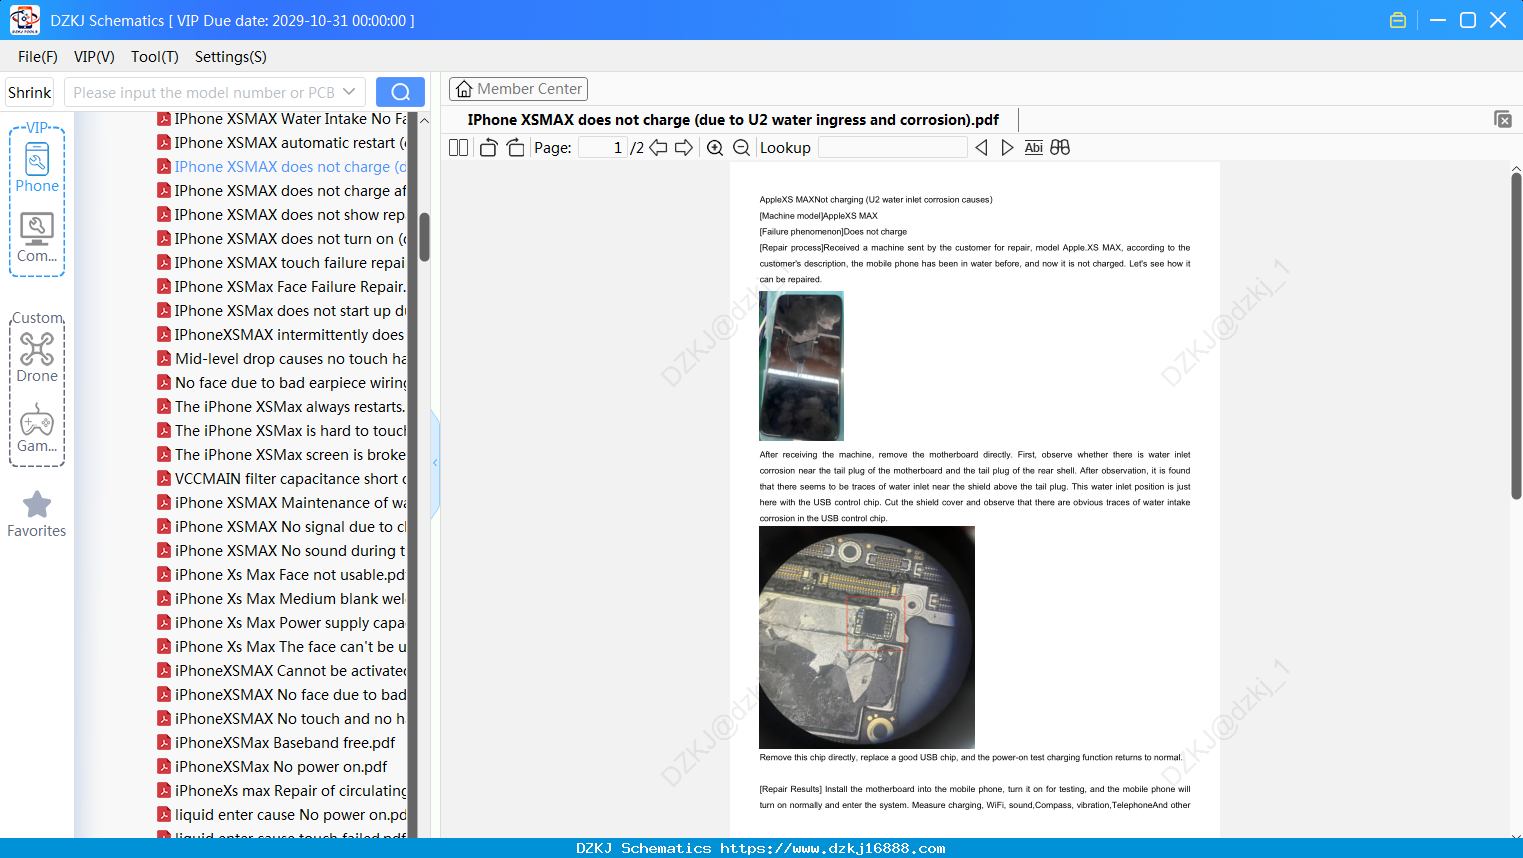Screen dimensions: 1523x858
Task: Rotate the PDF counterclockwise
Action: tap(488, 148)
